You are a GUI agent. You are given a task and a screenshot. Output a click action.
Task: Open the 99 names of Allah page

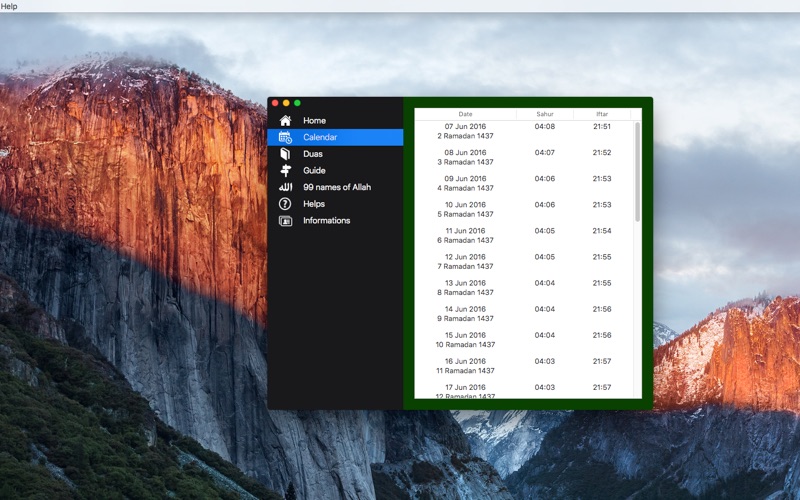[337, 187]
